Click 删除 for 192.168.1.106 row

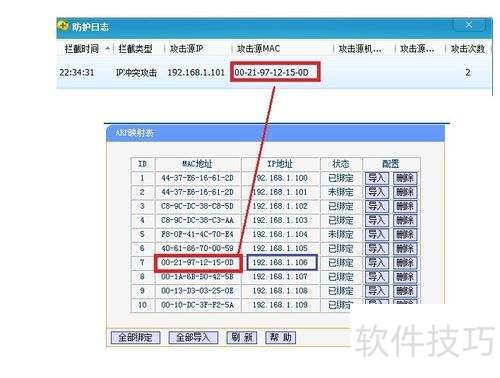pos(405,263)
